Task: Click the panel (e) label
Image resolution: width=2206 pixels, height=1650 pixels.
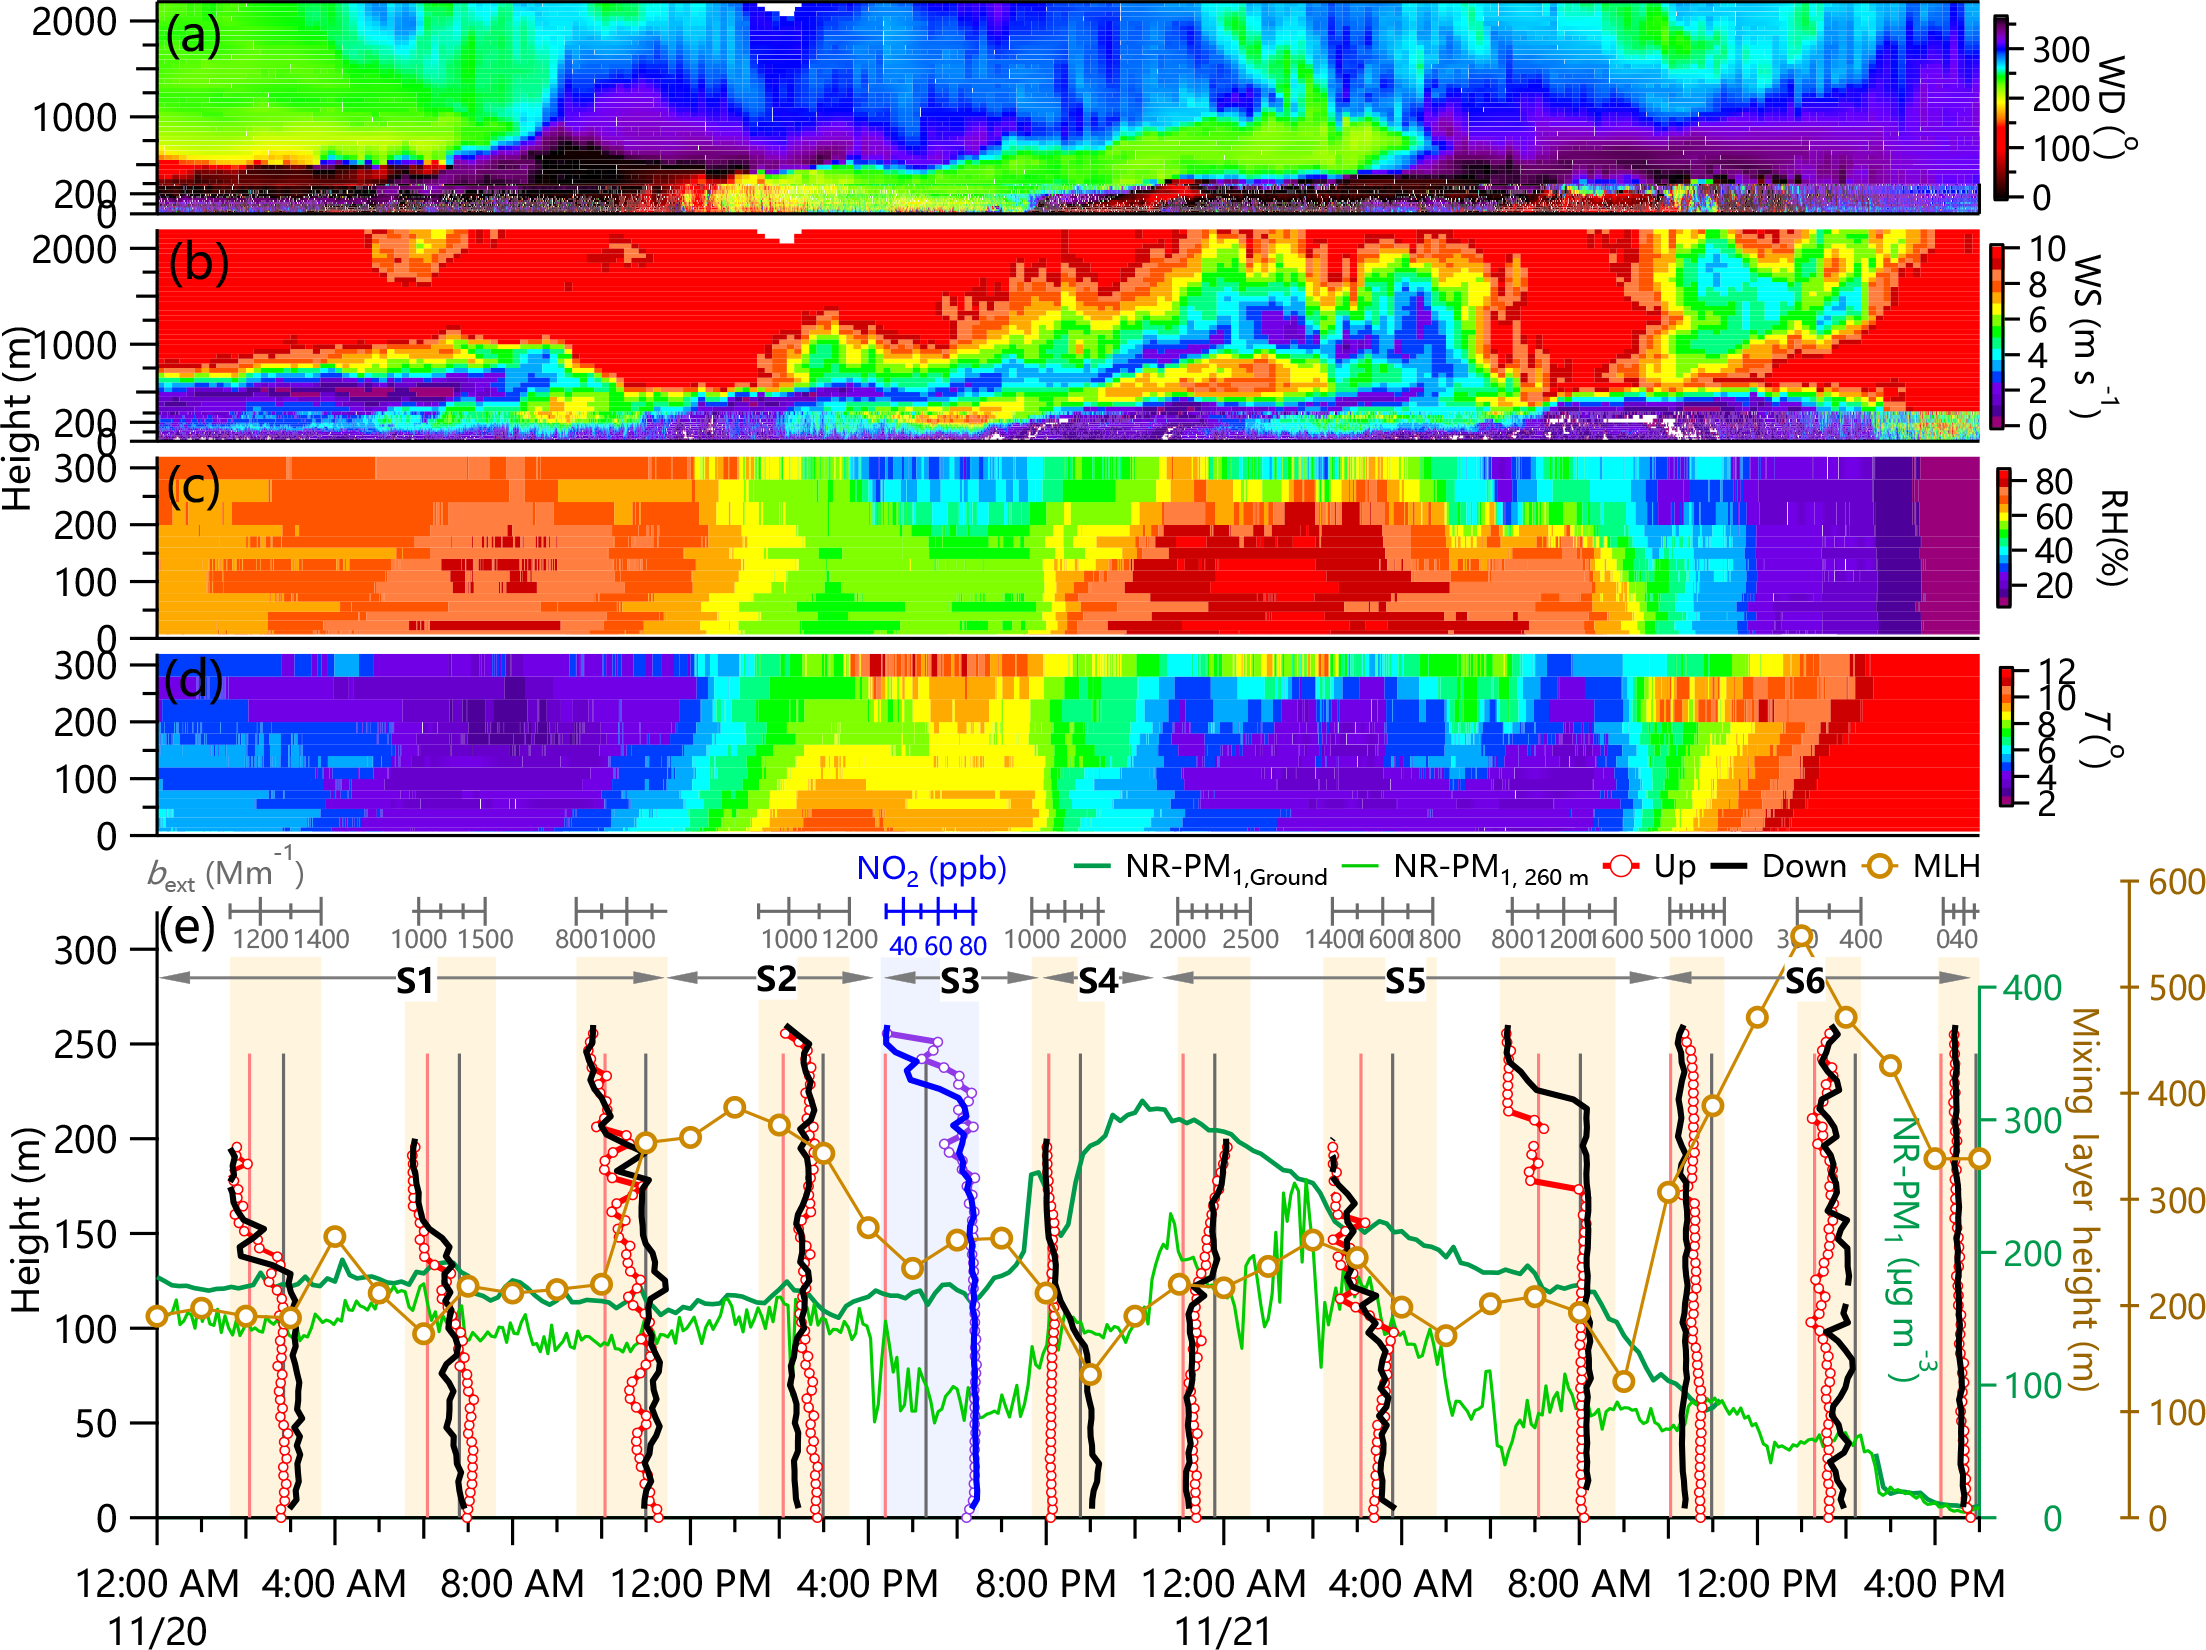Action: tap(187, 928)
